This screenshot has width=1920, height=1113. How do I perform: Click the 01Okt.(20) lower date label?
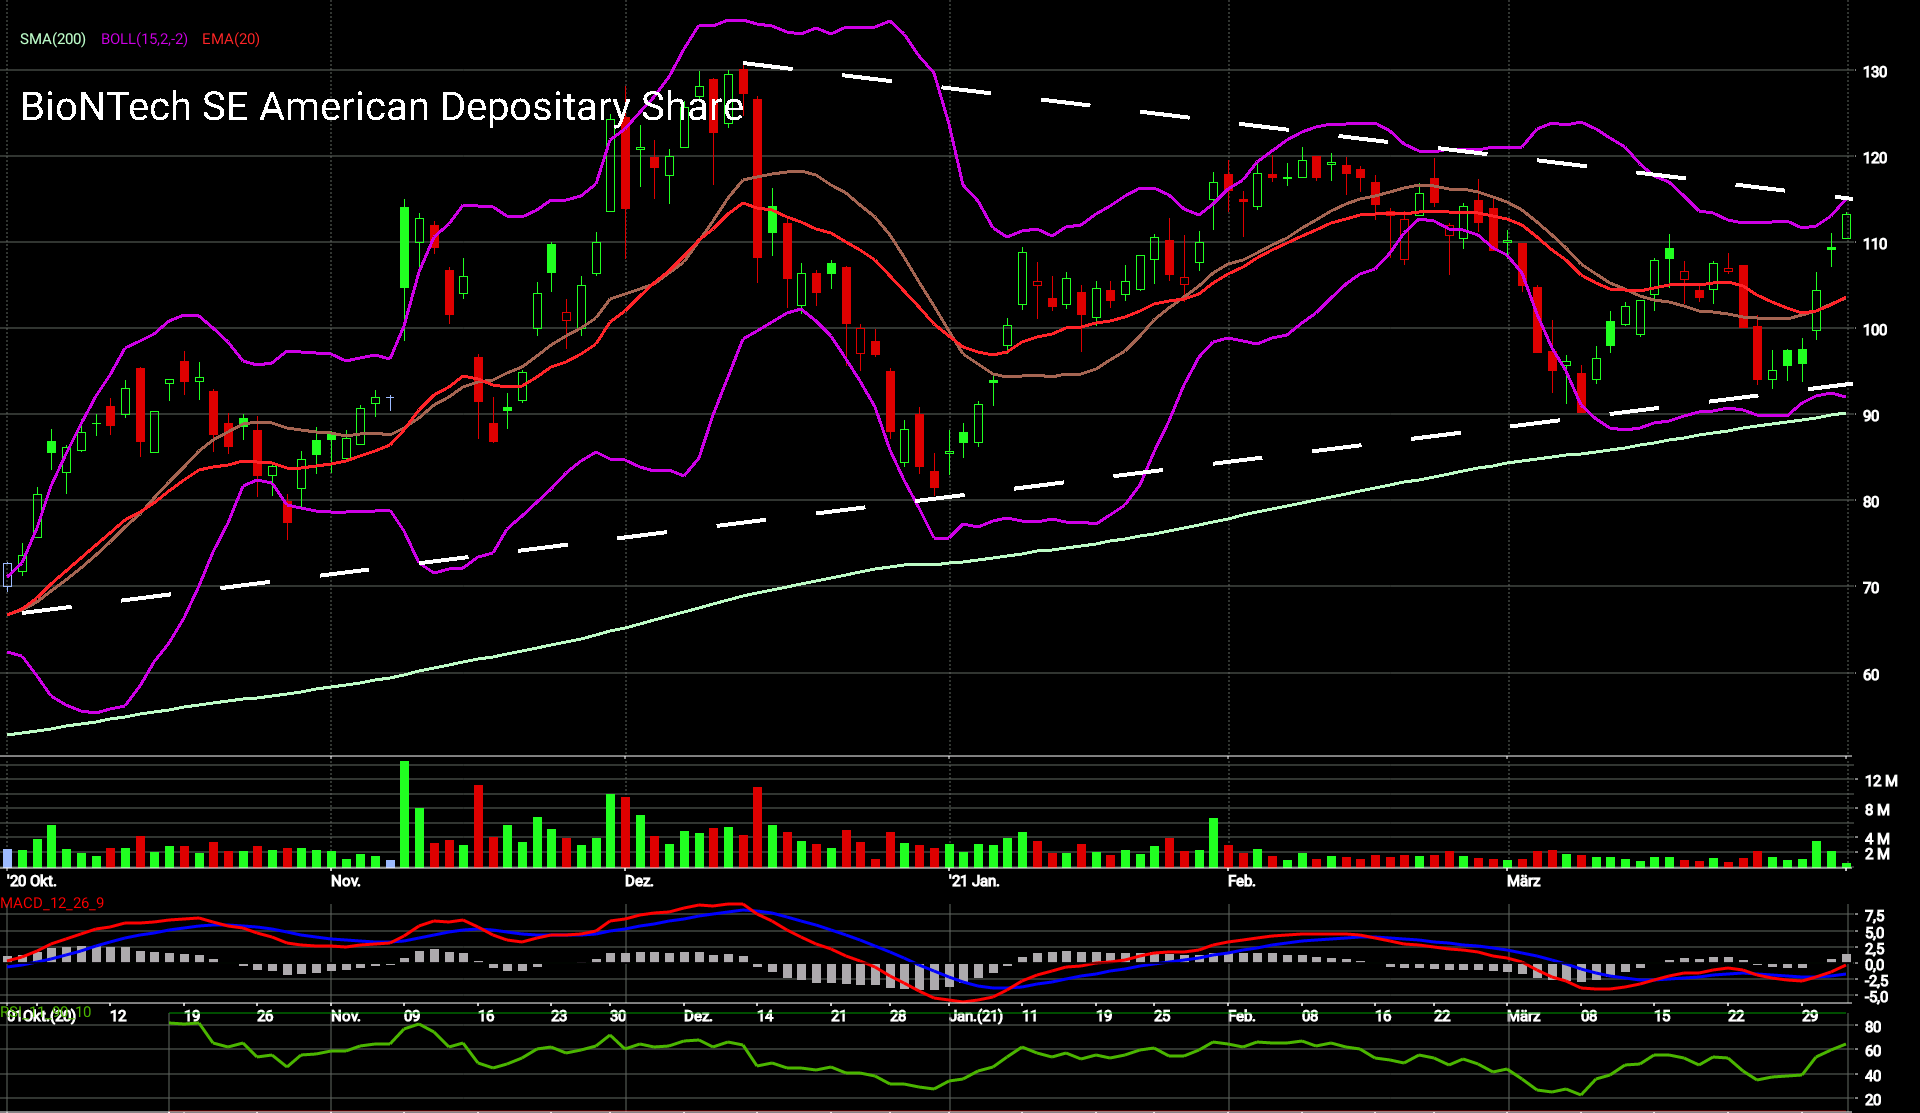41,1016
